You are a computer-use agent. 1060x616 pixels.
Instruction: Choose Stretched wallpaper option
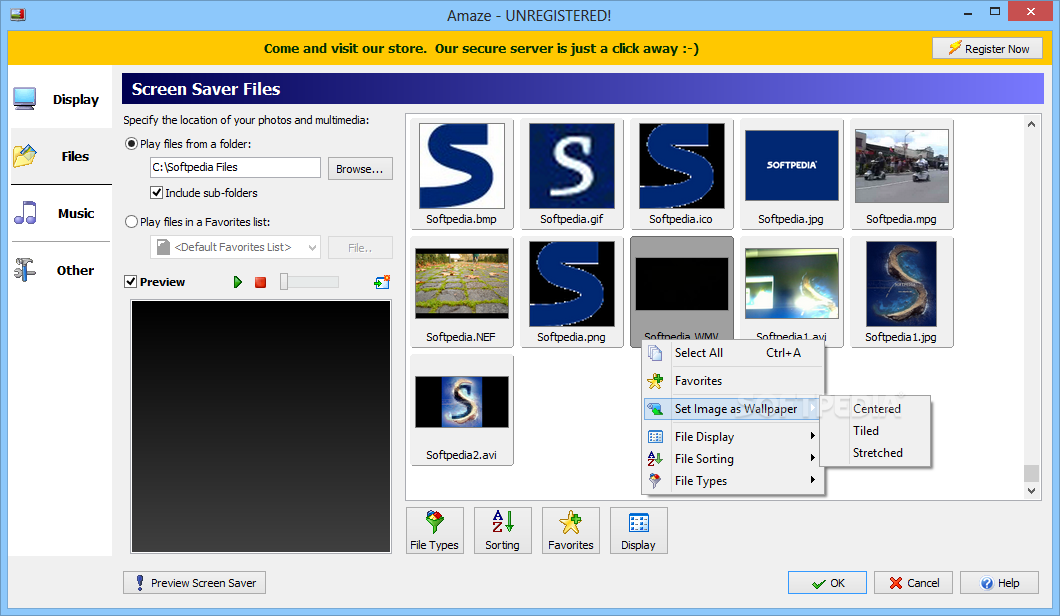[877, 453]
